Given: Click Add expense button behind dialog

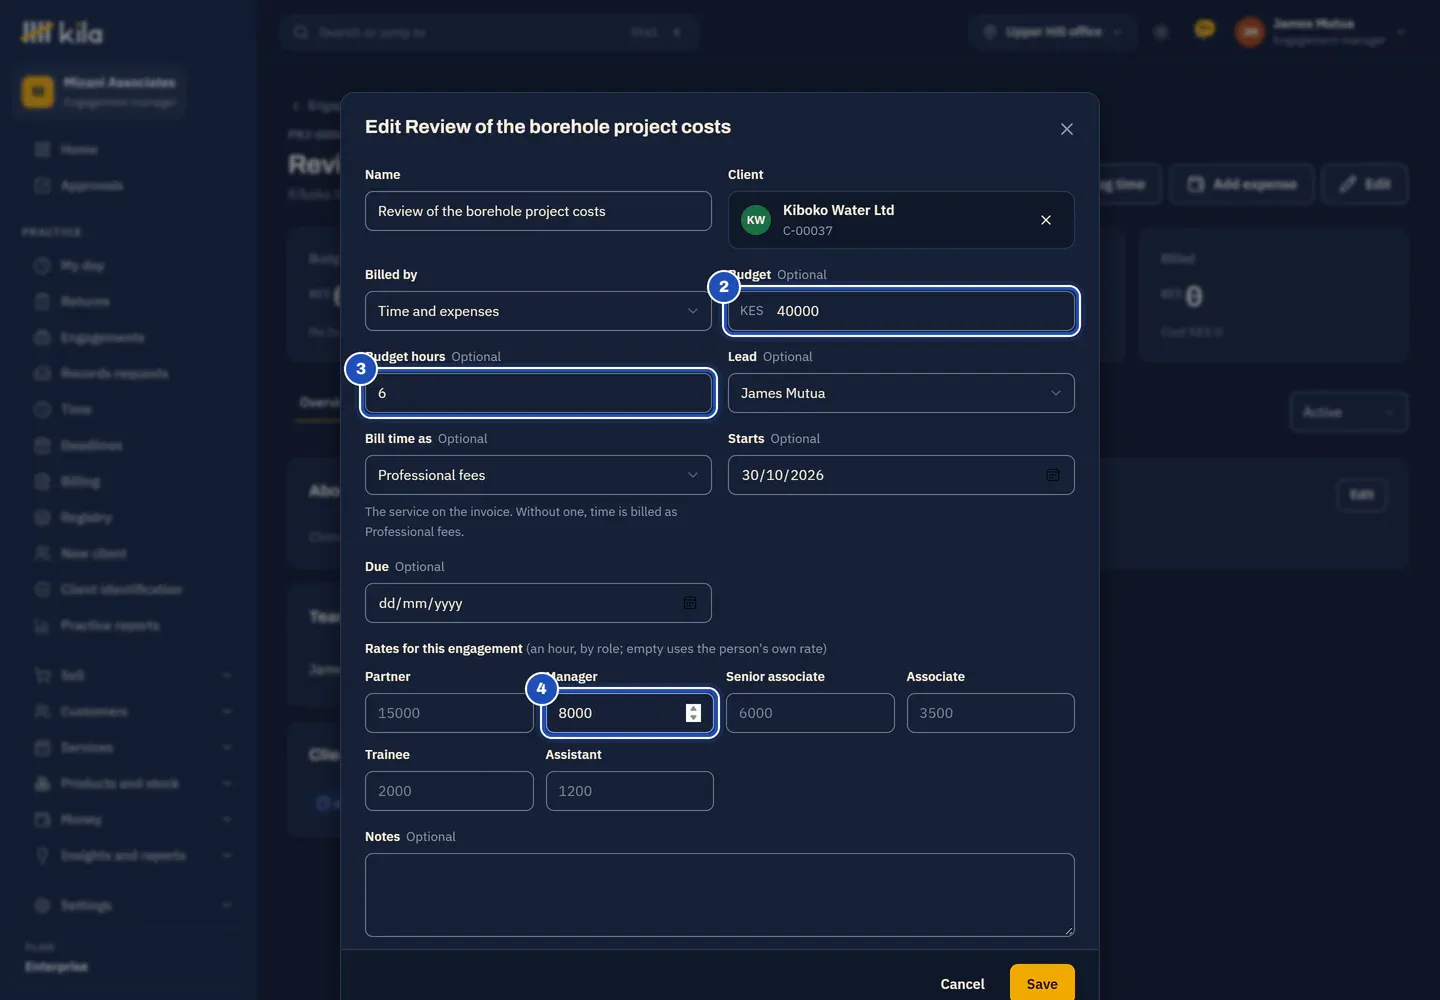Looking at the screenshot, I should pos(1242,184).
